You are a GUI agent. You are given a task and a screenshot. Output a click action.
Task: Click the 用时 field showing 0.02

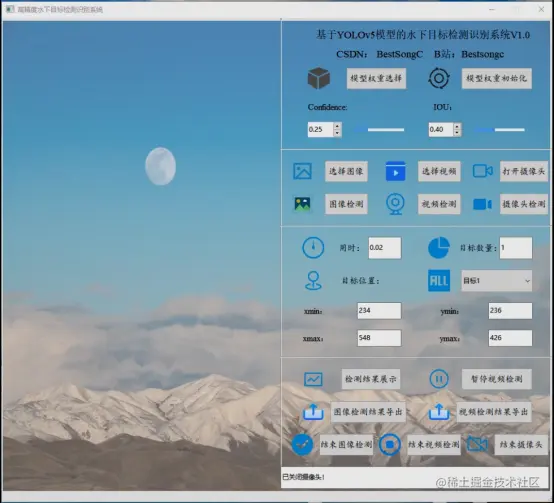385,248
